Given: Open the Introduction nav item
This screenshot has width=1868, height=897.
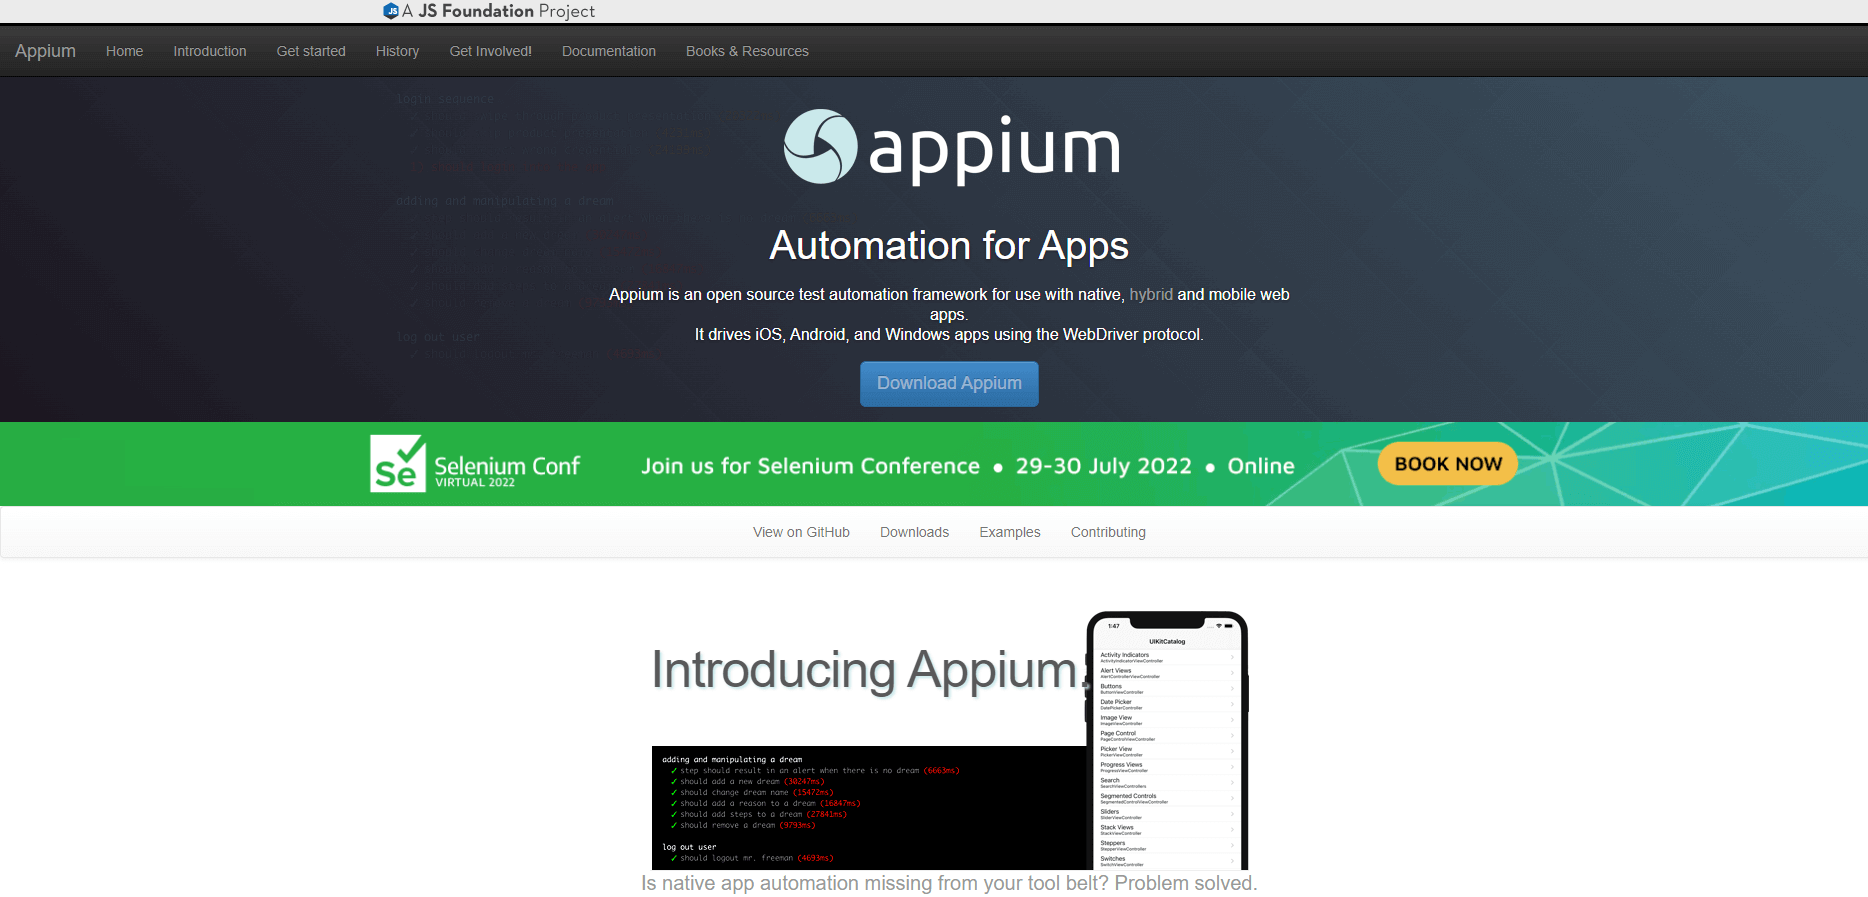Looking at the screenshot, I should click(x=210, y=51).
